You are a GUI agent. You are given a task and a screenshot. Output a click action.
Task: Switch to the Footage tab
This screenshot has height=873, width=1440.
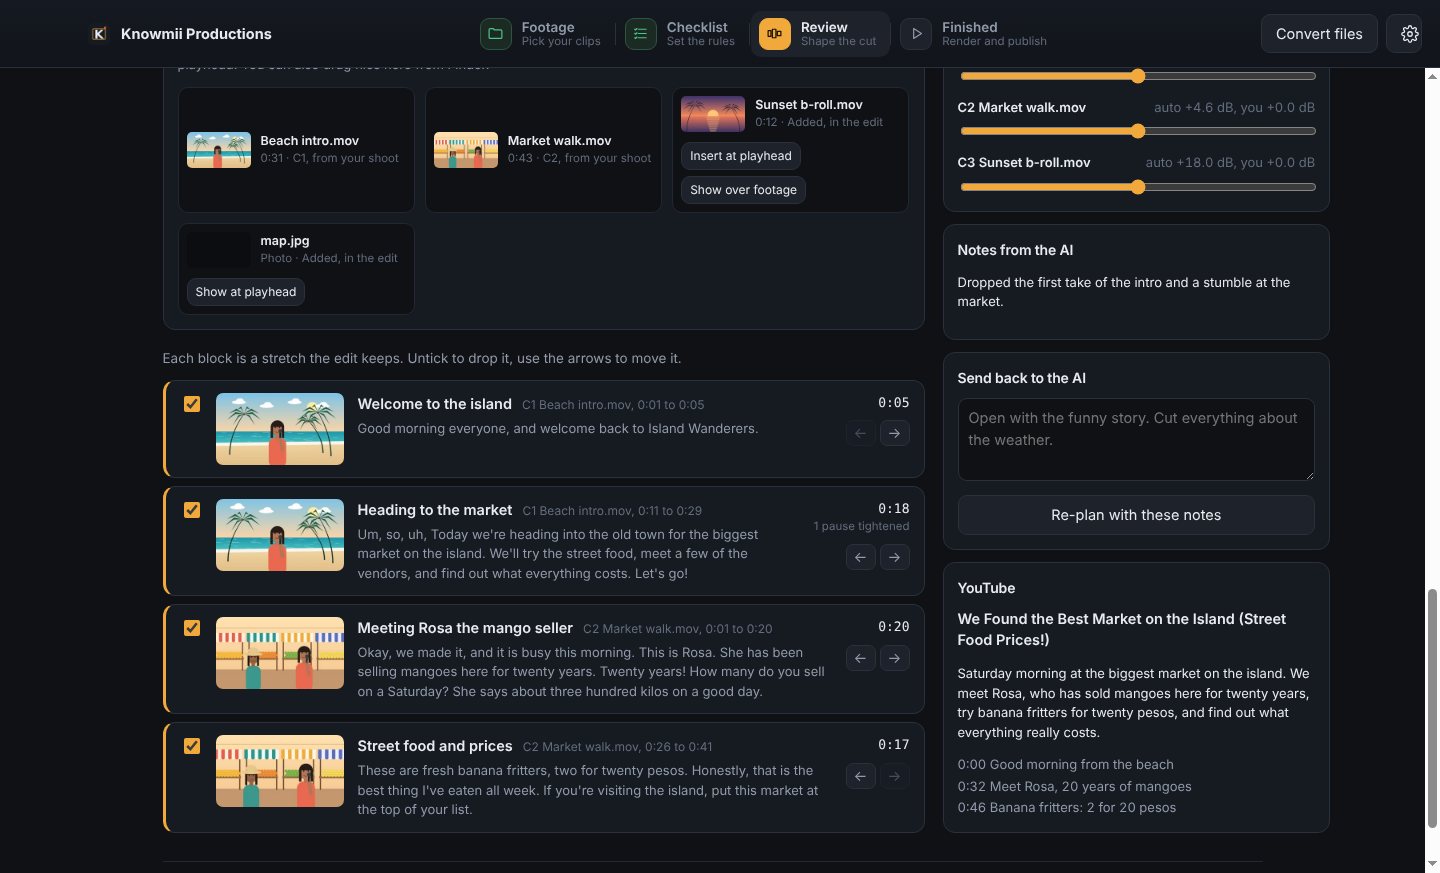point(541,34)
